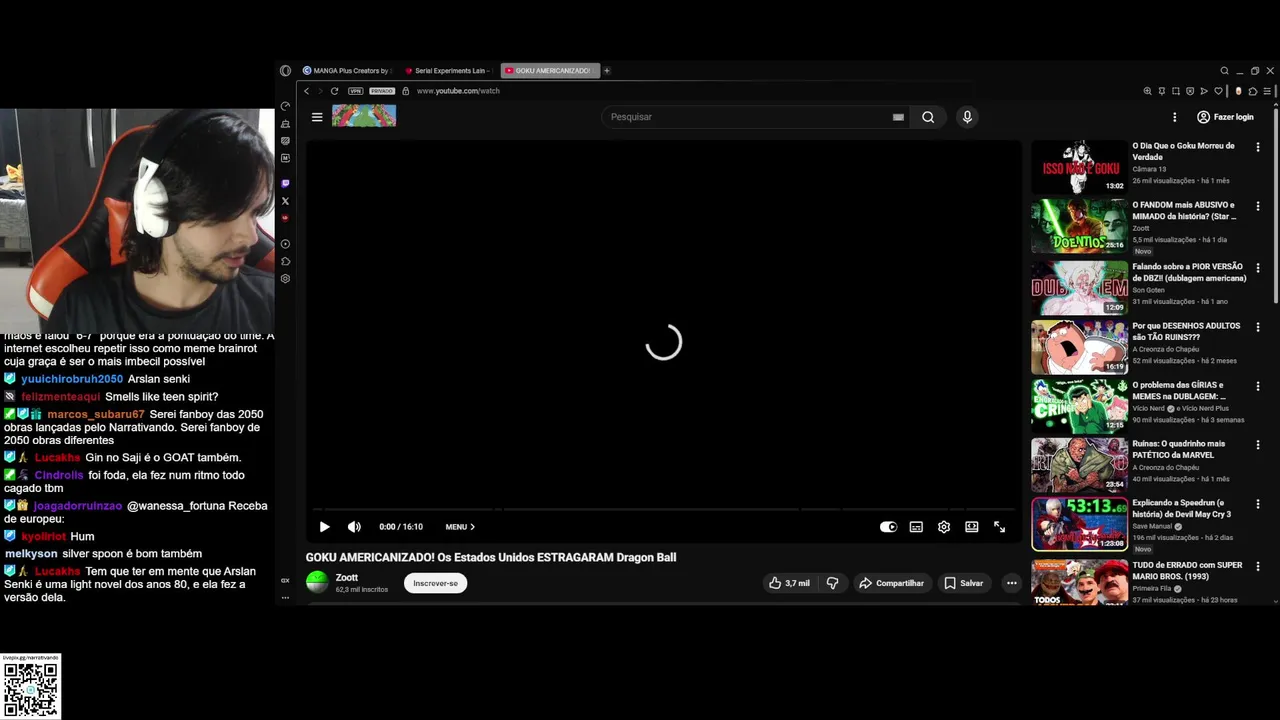Image resolution: width=1280 pixels, height=720 pixels.
Task: Switch to Serial Experiments Lain tab
Action: pyautogui.click(x=447, y=71)
